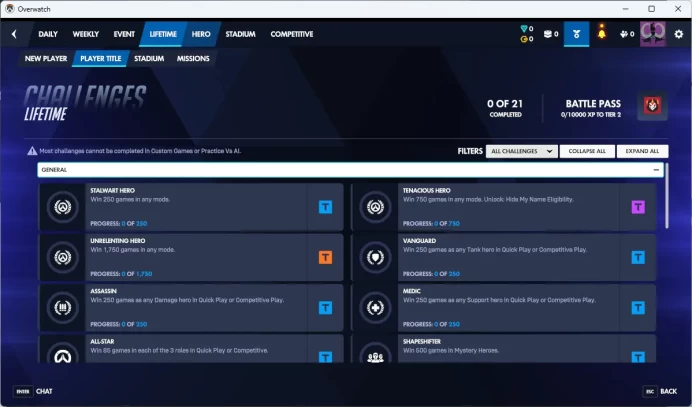Image resolution: width=692 pixels, height=407 pixels.
Task: Click the Medic cross emblem
Action: (375, 307)
